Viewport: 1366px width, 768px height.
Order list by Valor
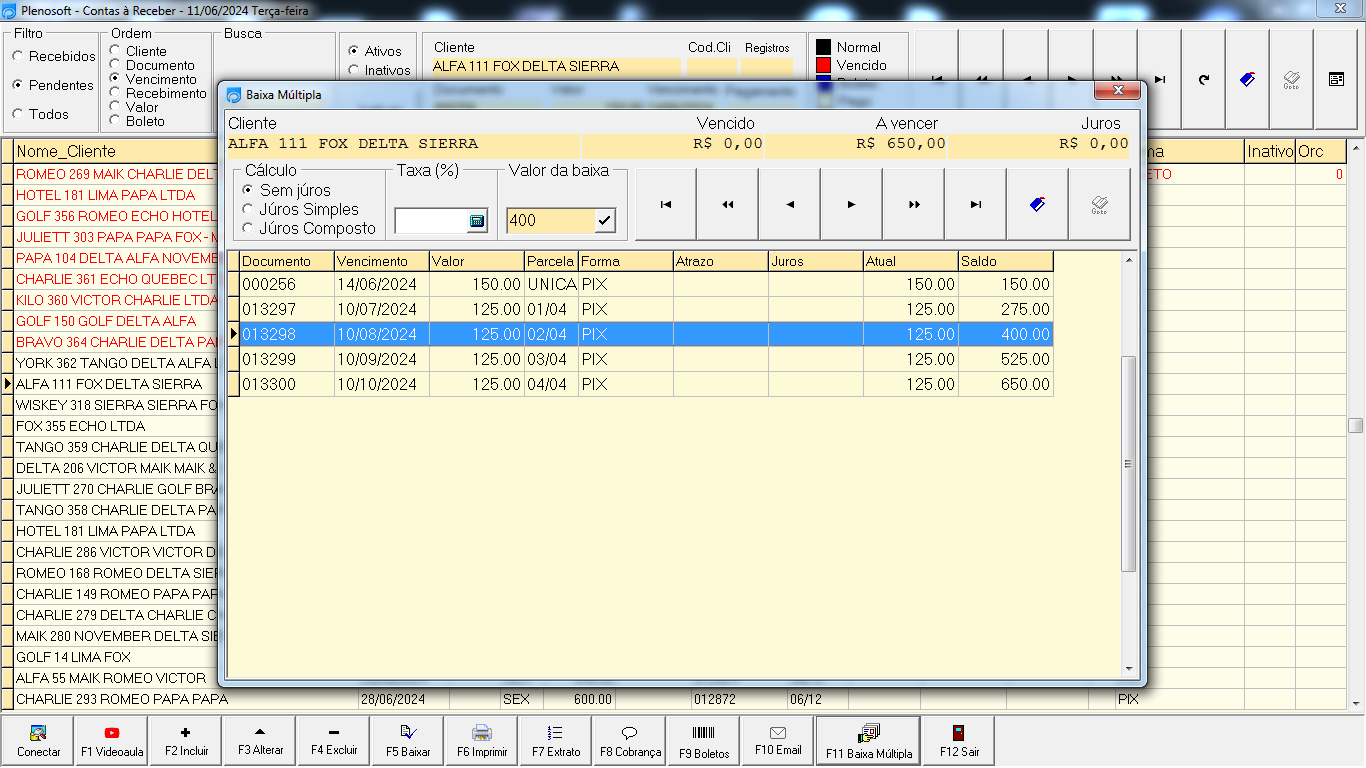[x=134, y=107]
